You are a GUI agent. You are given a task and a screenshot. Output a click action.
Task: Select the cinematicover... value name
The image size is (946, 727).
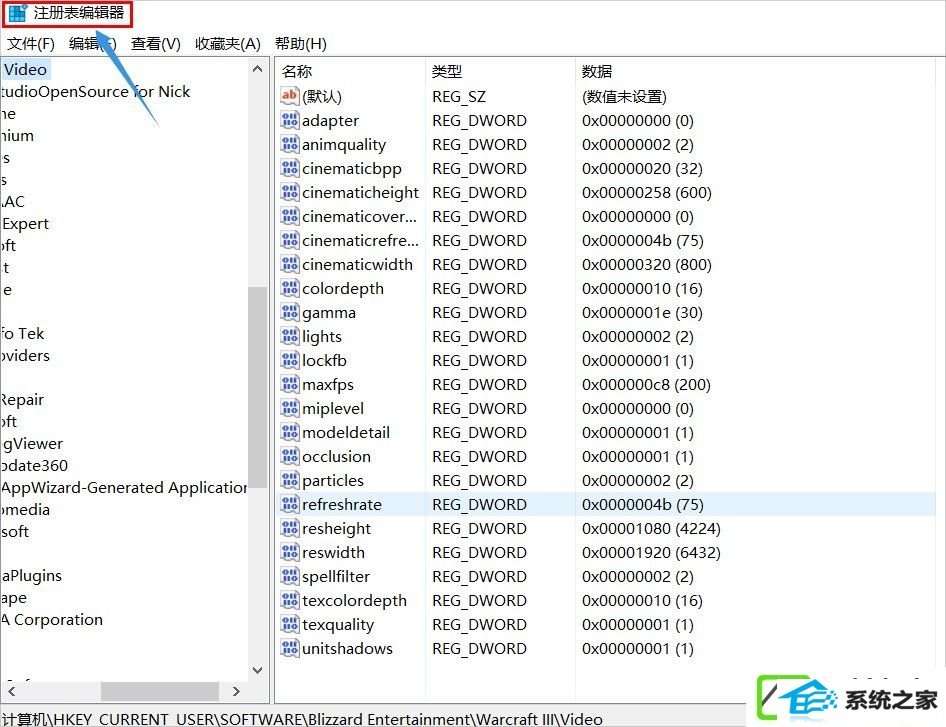pos(360,216)
